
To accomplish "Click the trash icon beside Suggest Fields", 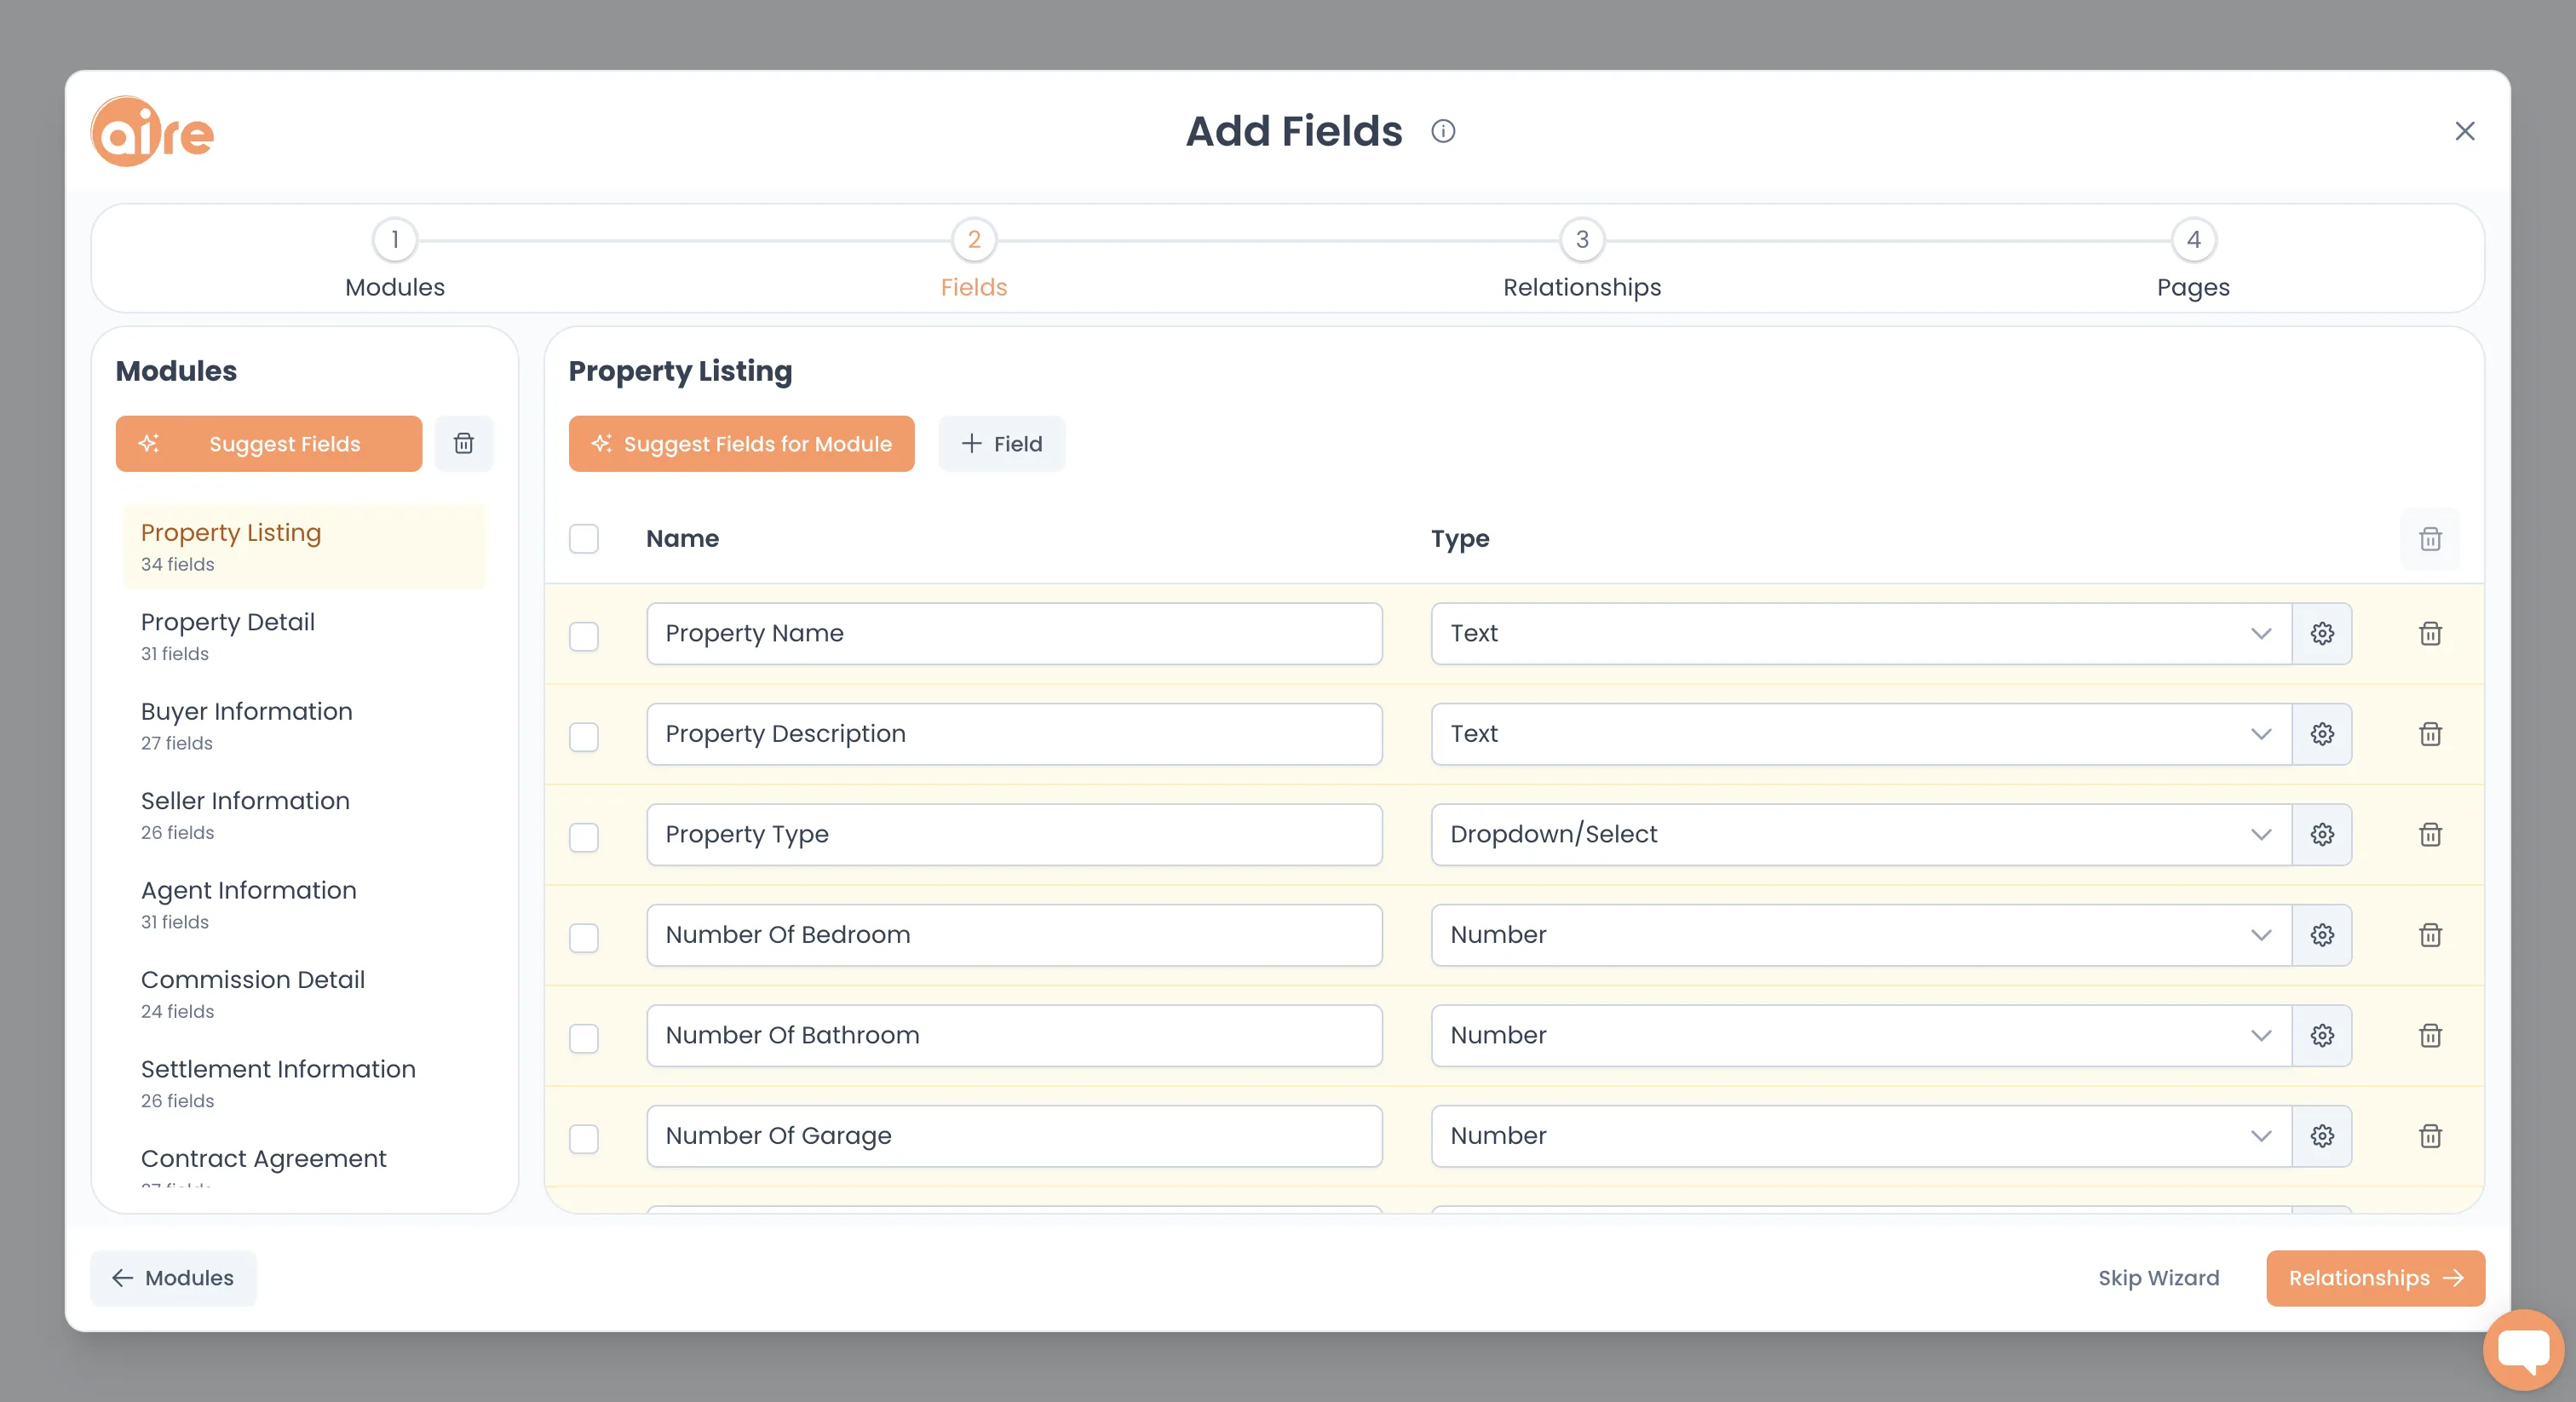I will (x=464, y=443).
